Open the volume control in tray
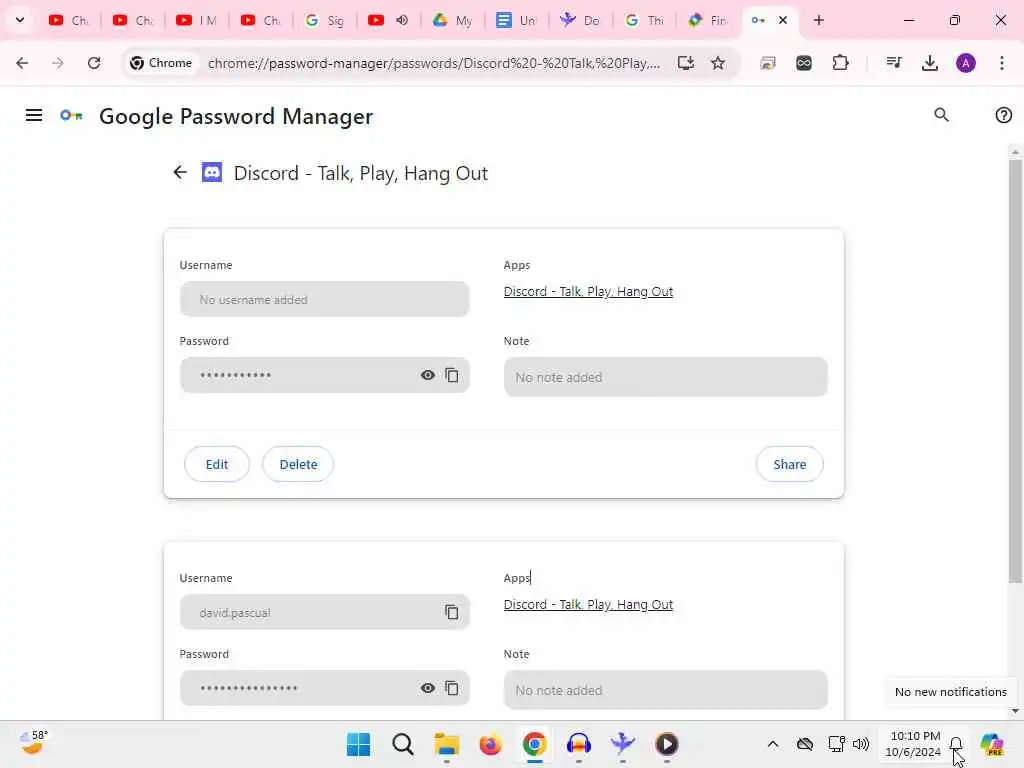 tap(861, 744)
